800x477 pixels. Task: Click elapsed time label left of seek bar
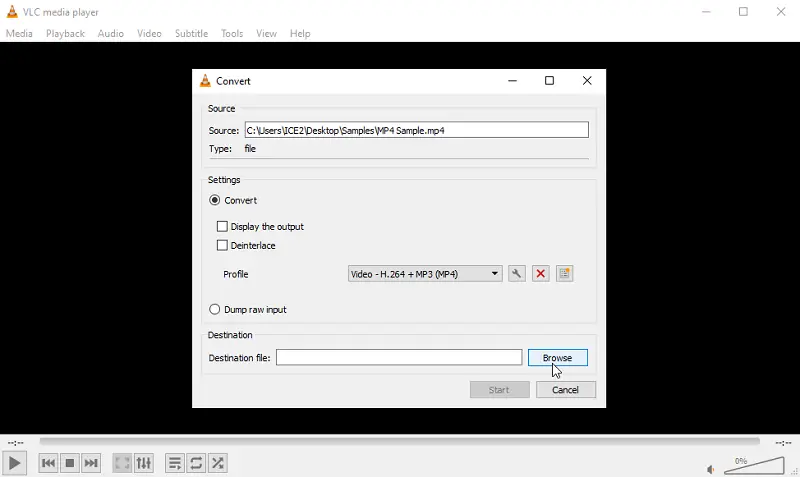pyautogui.click(x=16, y=443)
